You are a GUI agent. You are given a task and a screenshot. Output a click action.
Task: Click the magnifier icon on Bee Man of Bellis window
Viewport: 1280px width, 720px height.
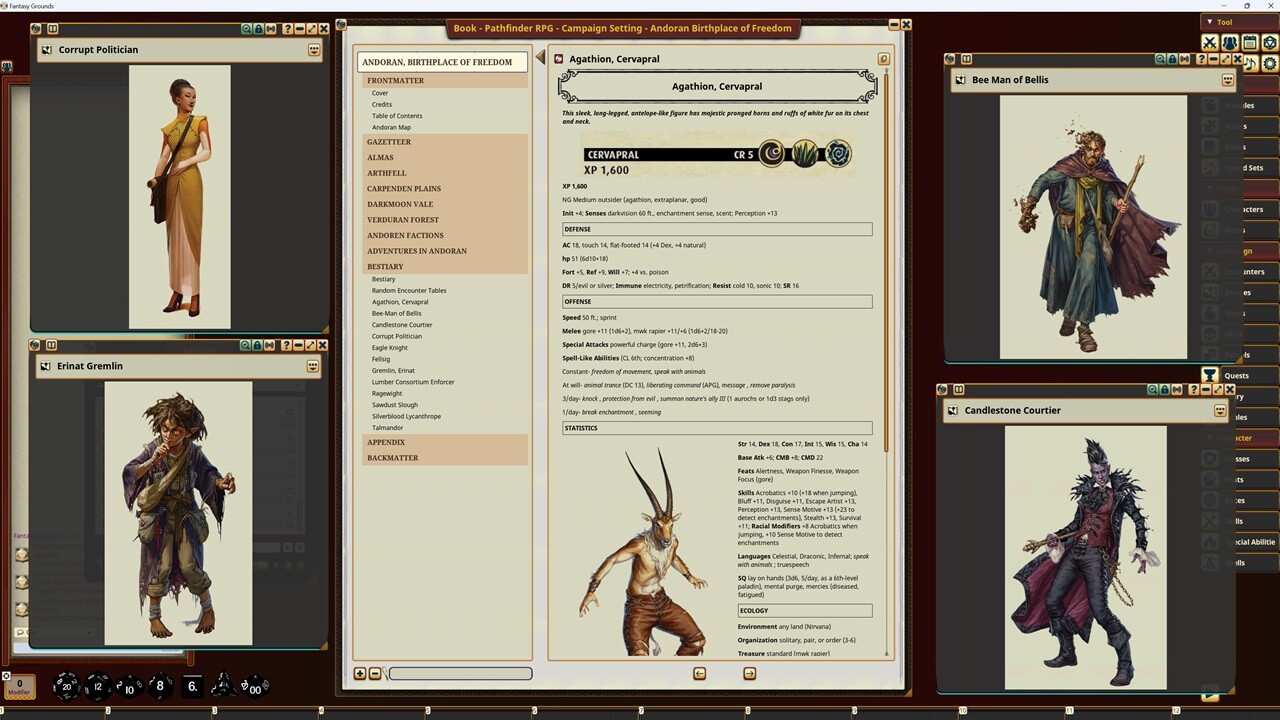point(1160,59)
